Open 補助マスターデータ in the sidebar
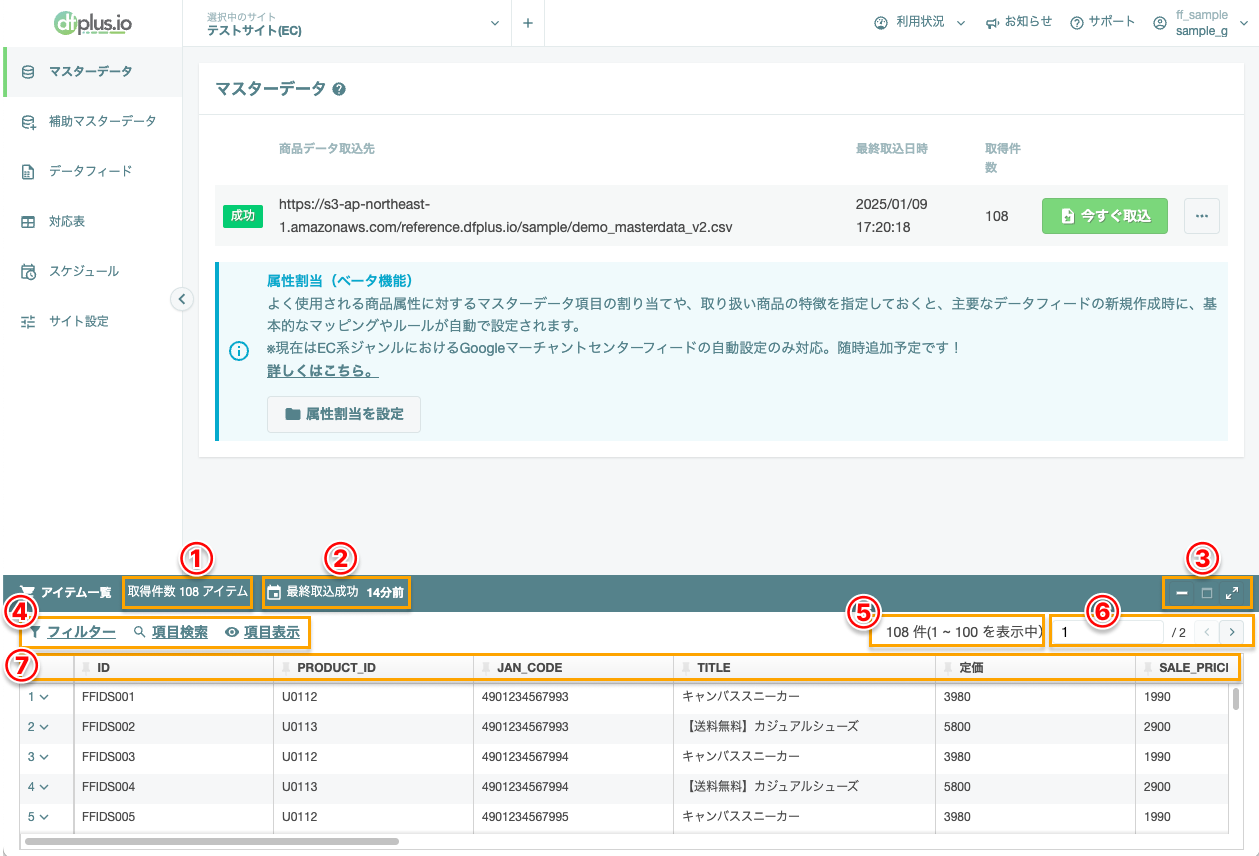The image size is (1259, 856). pyautogui.click(x=91, y=121)
